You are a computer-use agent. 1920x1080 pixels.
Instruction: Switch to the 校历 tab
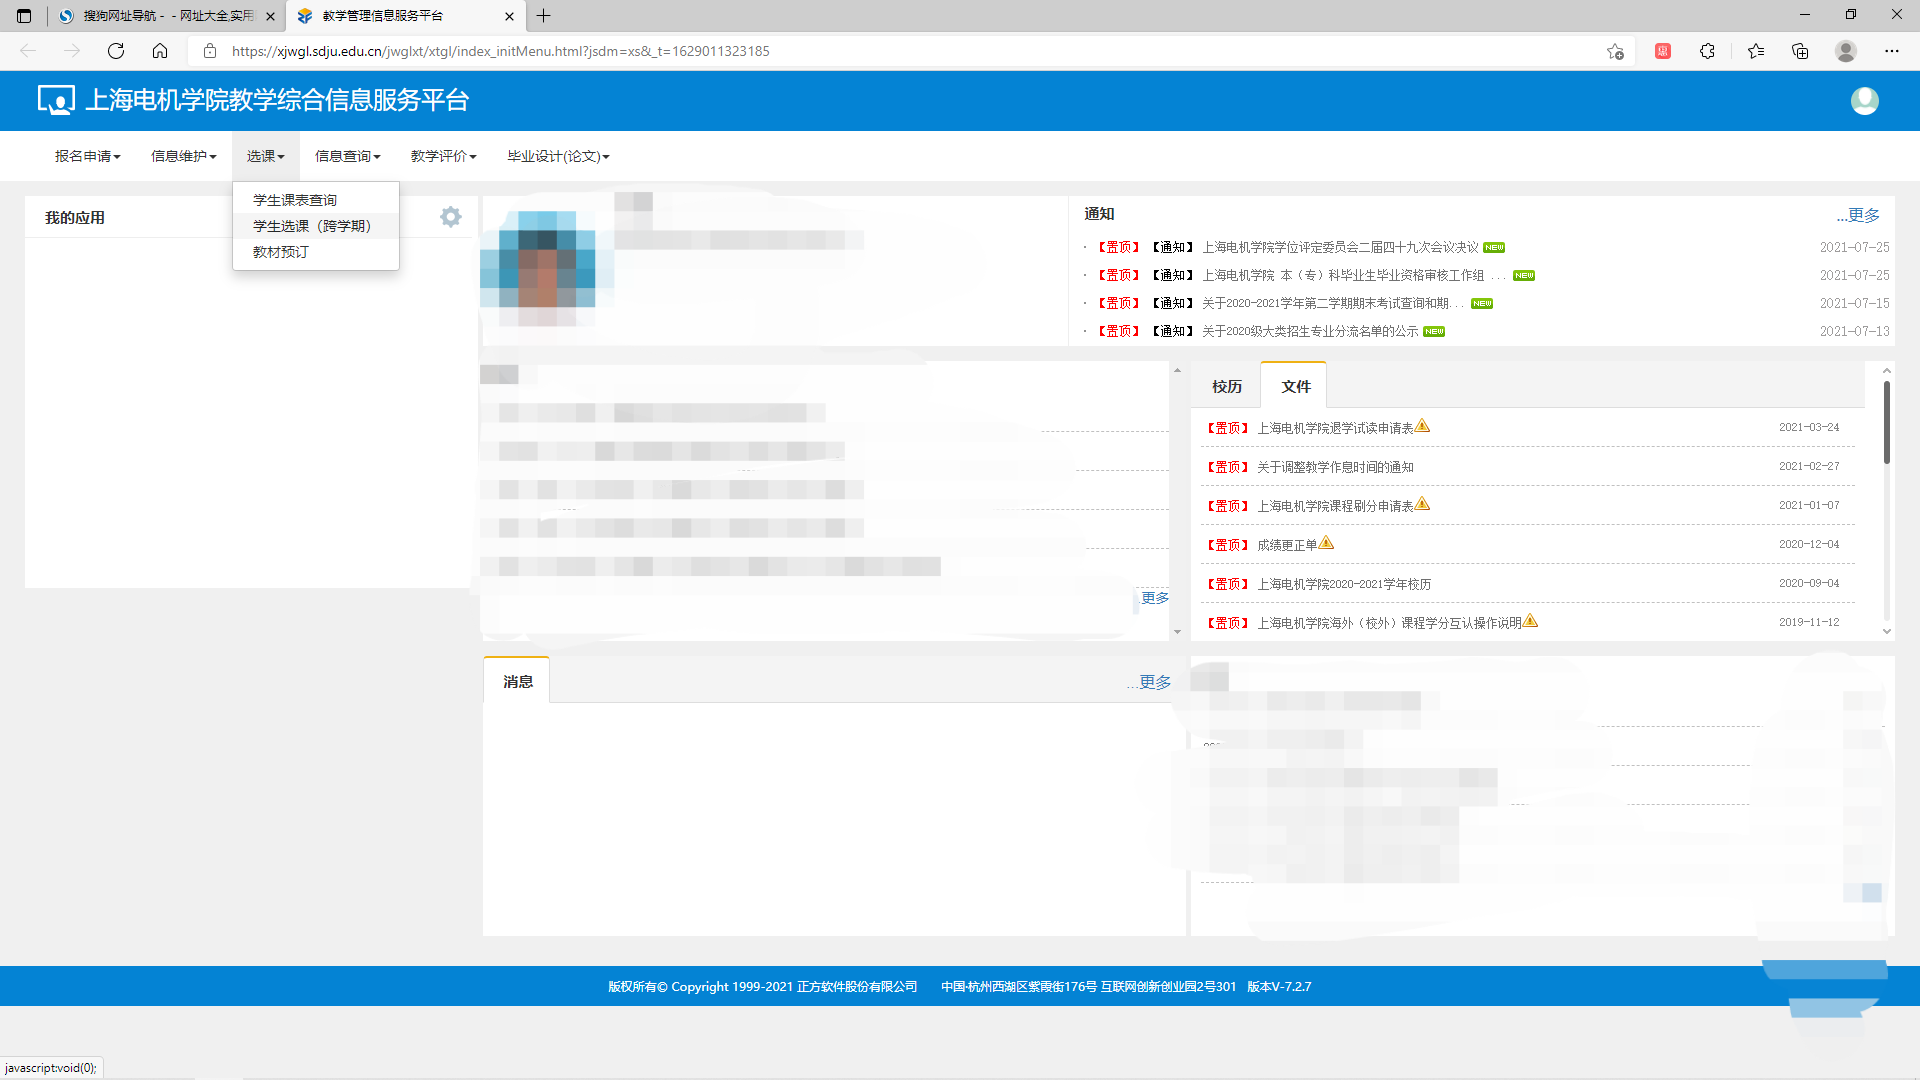(1226, 386)
